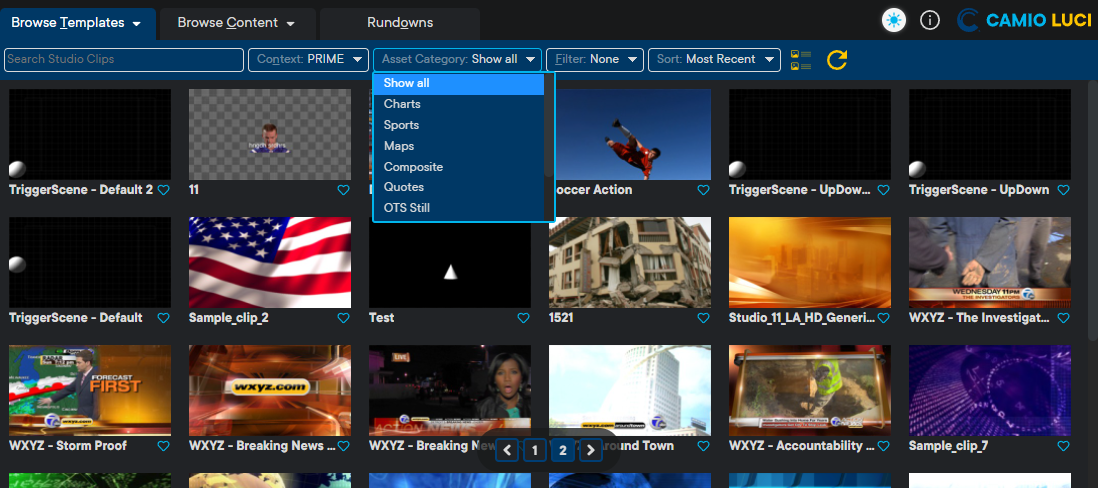The image size is (1098, 488).
Task: Click the WXYZ - Accountability title text
Action: [x=800, y=446]
